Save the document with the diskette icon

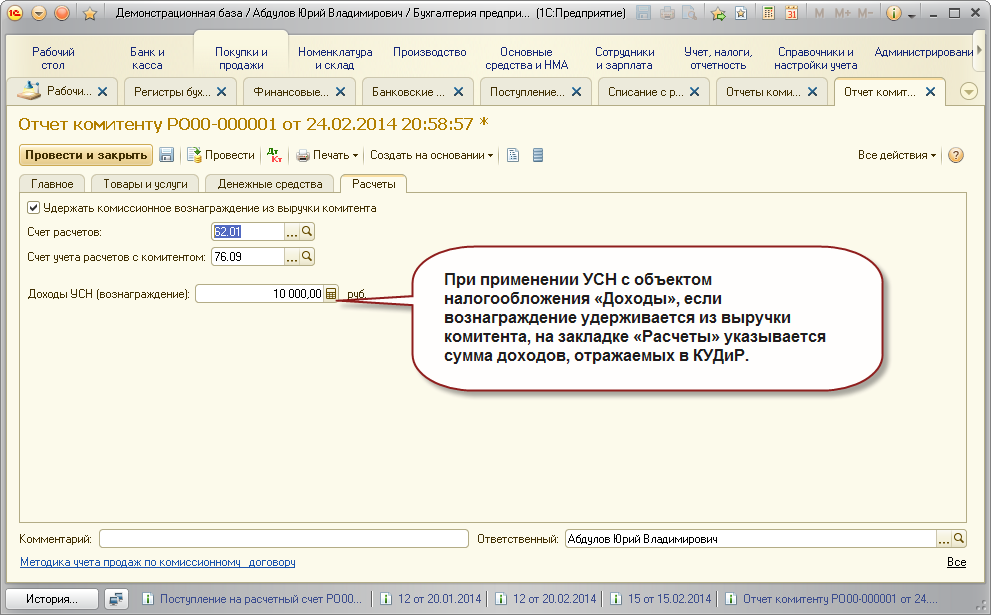tap(166, 155)
